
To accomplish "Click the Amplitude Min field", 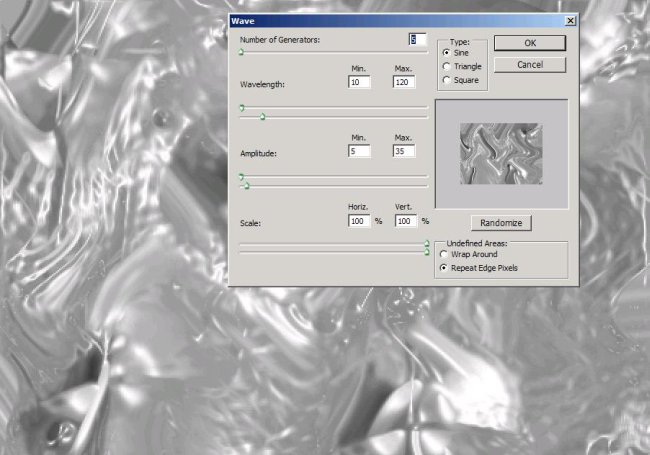I will 359,151.
